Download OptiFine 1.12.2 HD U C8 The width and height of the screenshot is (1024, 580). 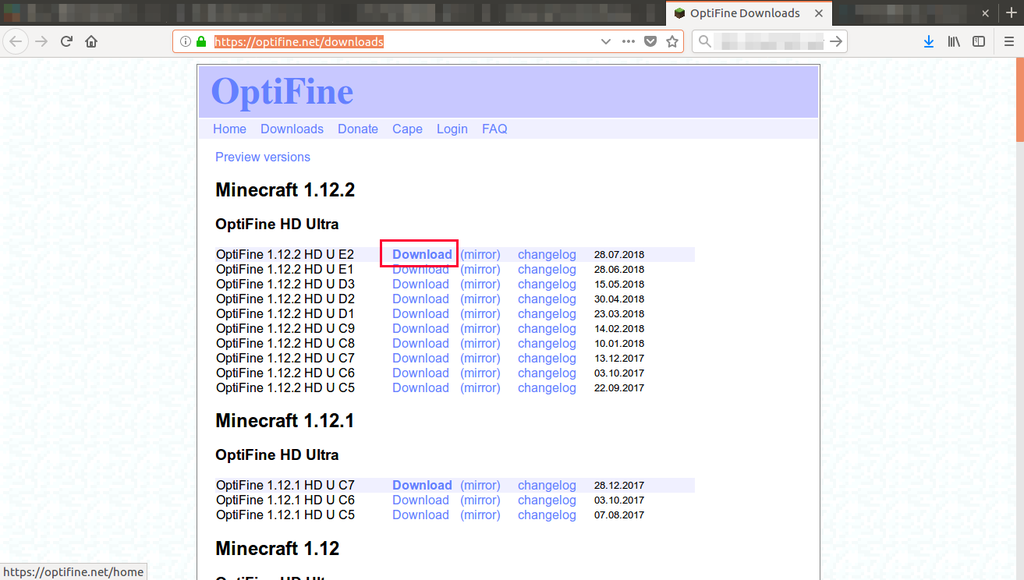(421, 343)
